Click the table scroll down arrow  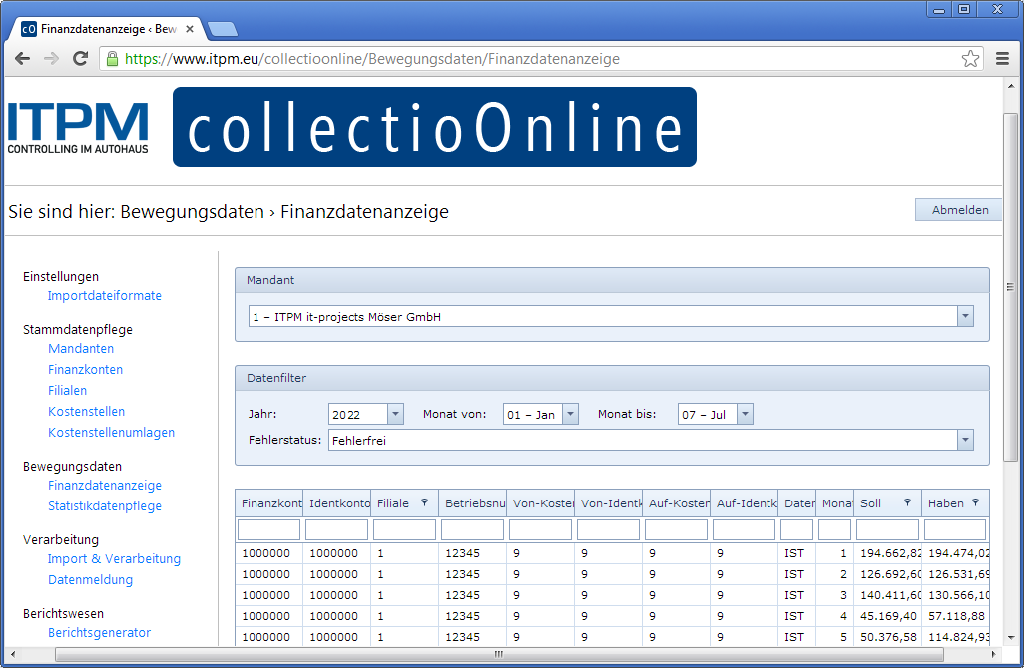(1010, 637)
